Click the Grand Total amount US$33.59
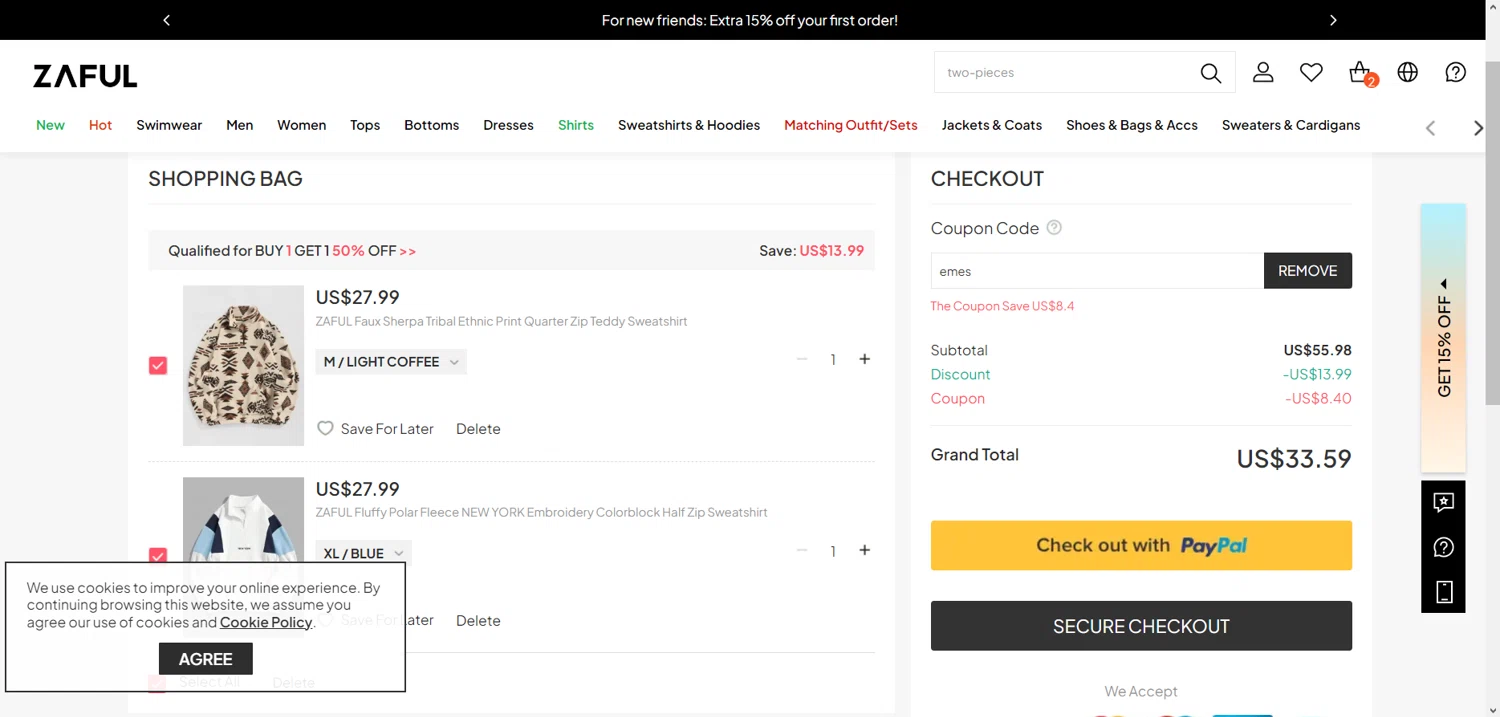Screen dimensions: 1500x717 (x=1294, y=459)
